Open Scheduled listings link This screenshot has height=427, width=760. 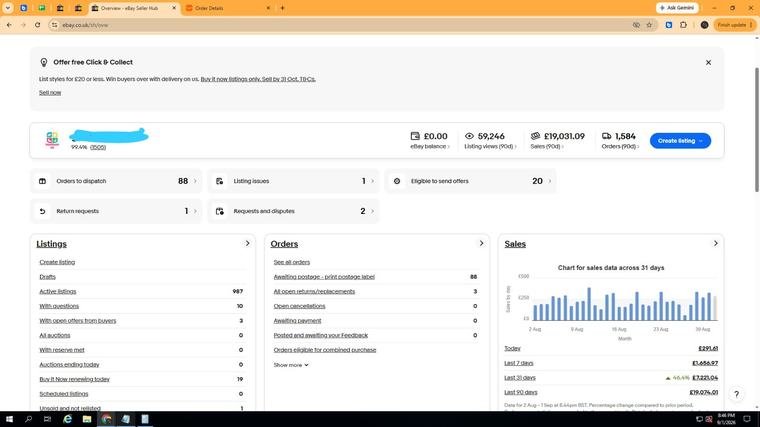click(x=63, y=394)
